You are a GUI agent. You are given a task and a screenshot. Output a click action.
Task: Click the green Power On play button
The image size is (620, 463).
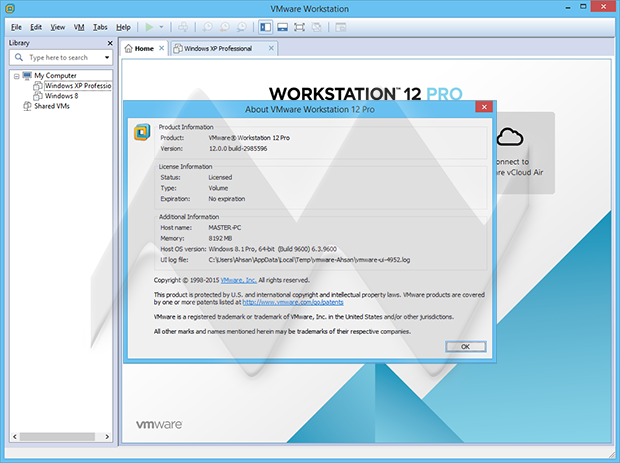click(x=149, y=27)
